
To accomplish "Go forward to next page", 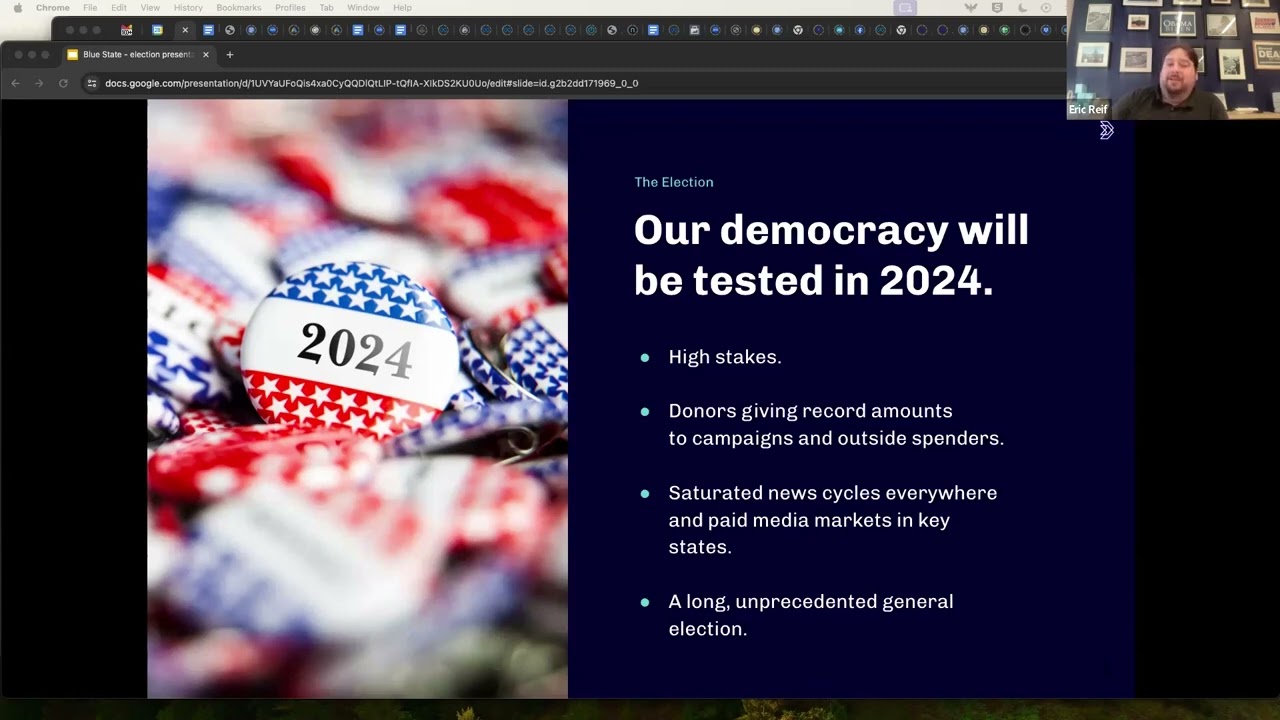I will coord(39,83).
